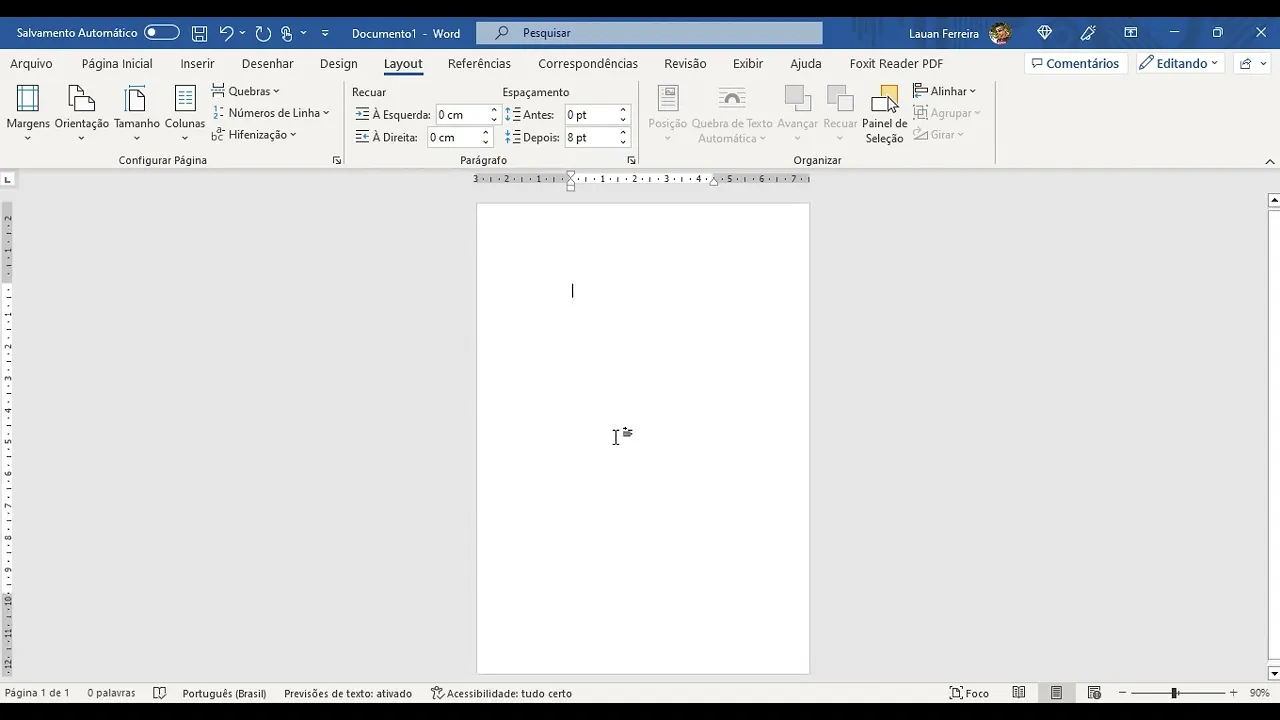Click the diamond premium icon
The height and width of the screenshot is (720, 1280).
click(1045, 33)
